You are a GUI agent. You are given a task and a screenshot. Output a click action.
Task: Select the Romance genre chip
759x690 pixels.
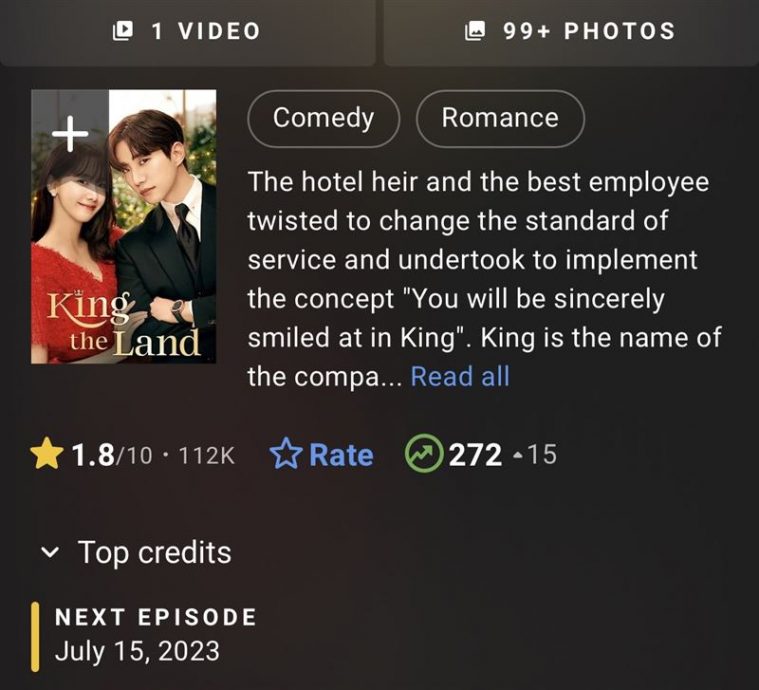(x=500, y=119)
